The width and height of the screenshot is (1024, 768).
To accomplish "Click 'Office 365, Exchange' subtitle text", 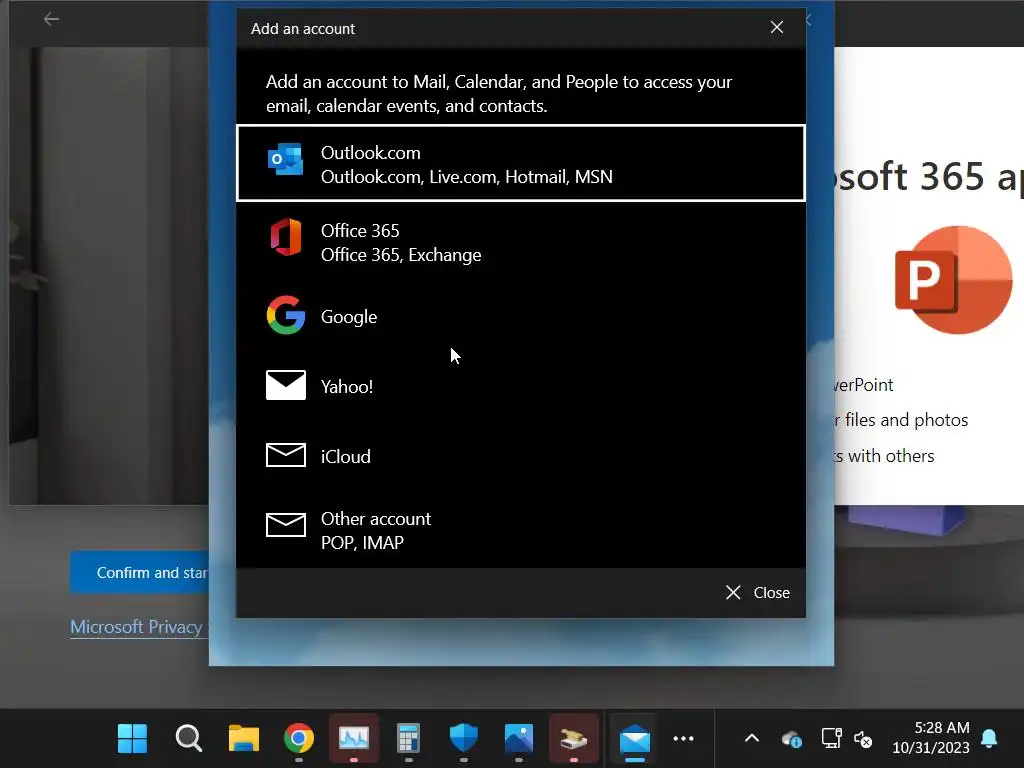I will [x=401, y=255].
